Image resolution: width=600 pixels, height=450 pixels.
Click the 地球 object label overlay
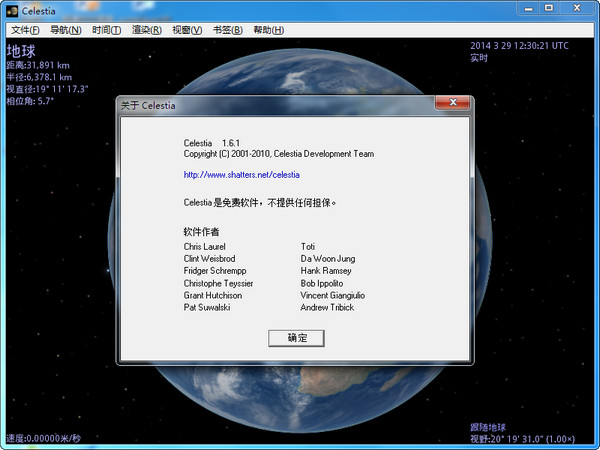(20, 50)
